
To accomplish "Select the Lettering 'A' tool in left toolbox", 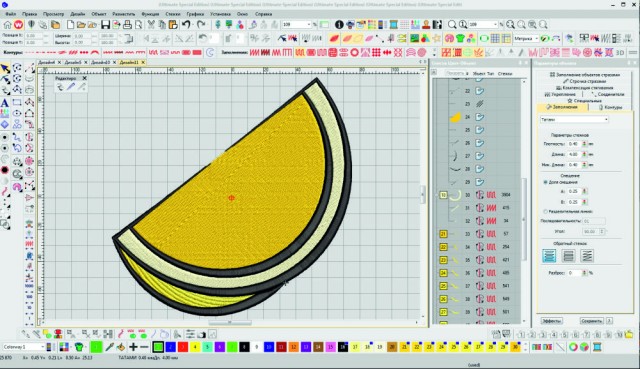I will 4,102.
